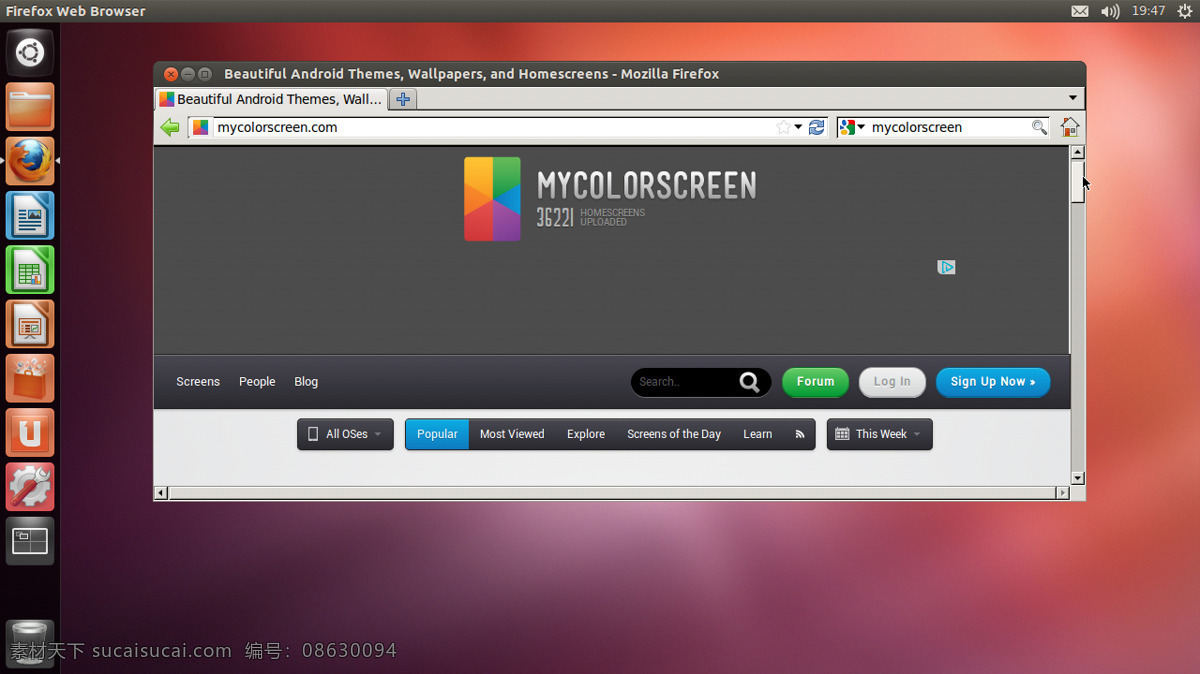
Task: Click the mycolorscreen.com URL address field
Action: (495, 127)
